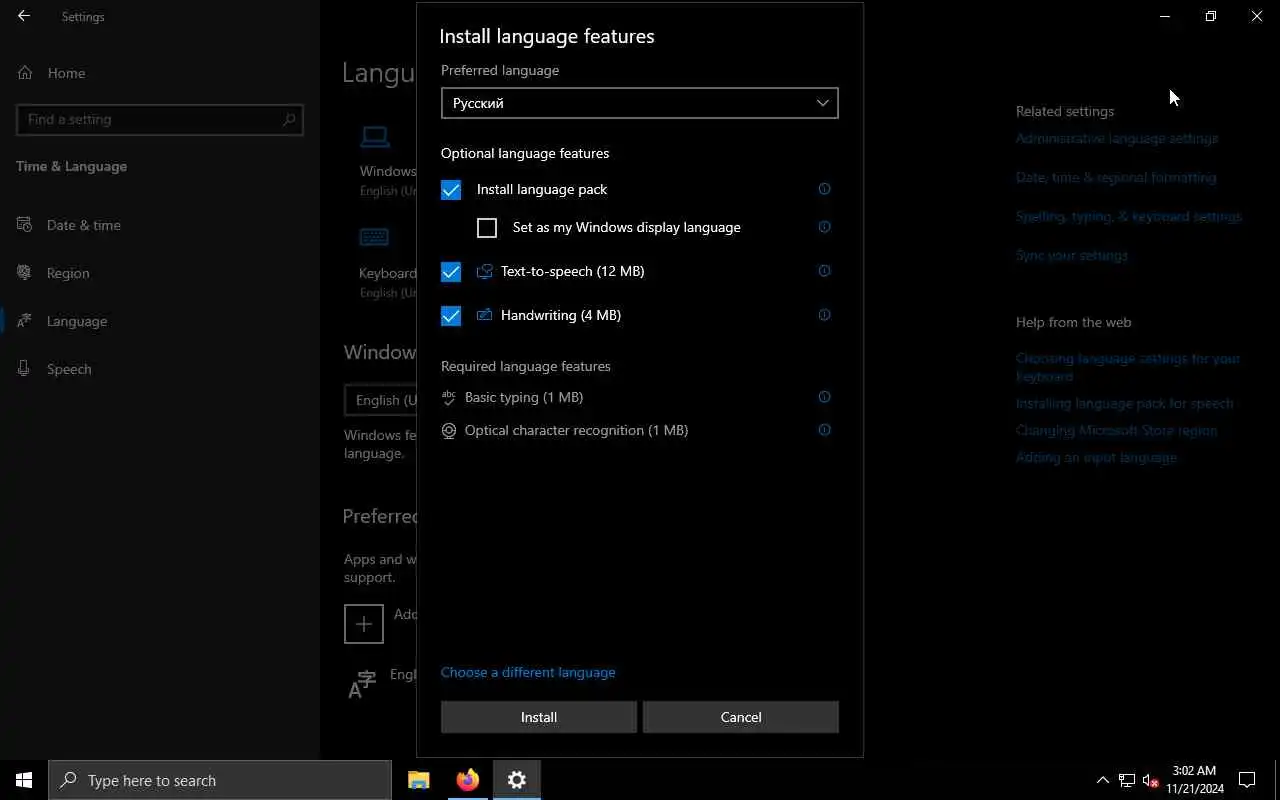Screen dimensions: 1280x800
Task: Click Choose a different language link
Action: (528, 672)
